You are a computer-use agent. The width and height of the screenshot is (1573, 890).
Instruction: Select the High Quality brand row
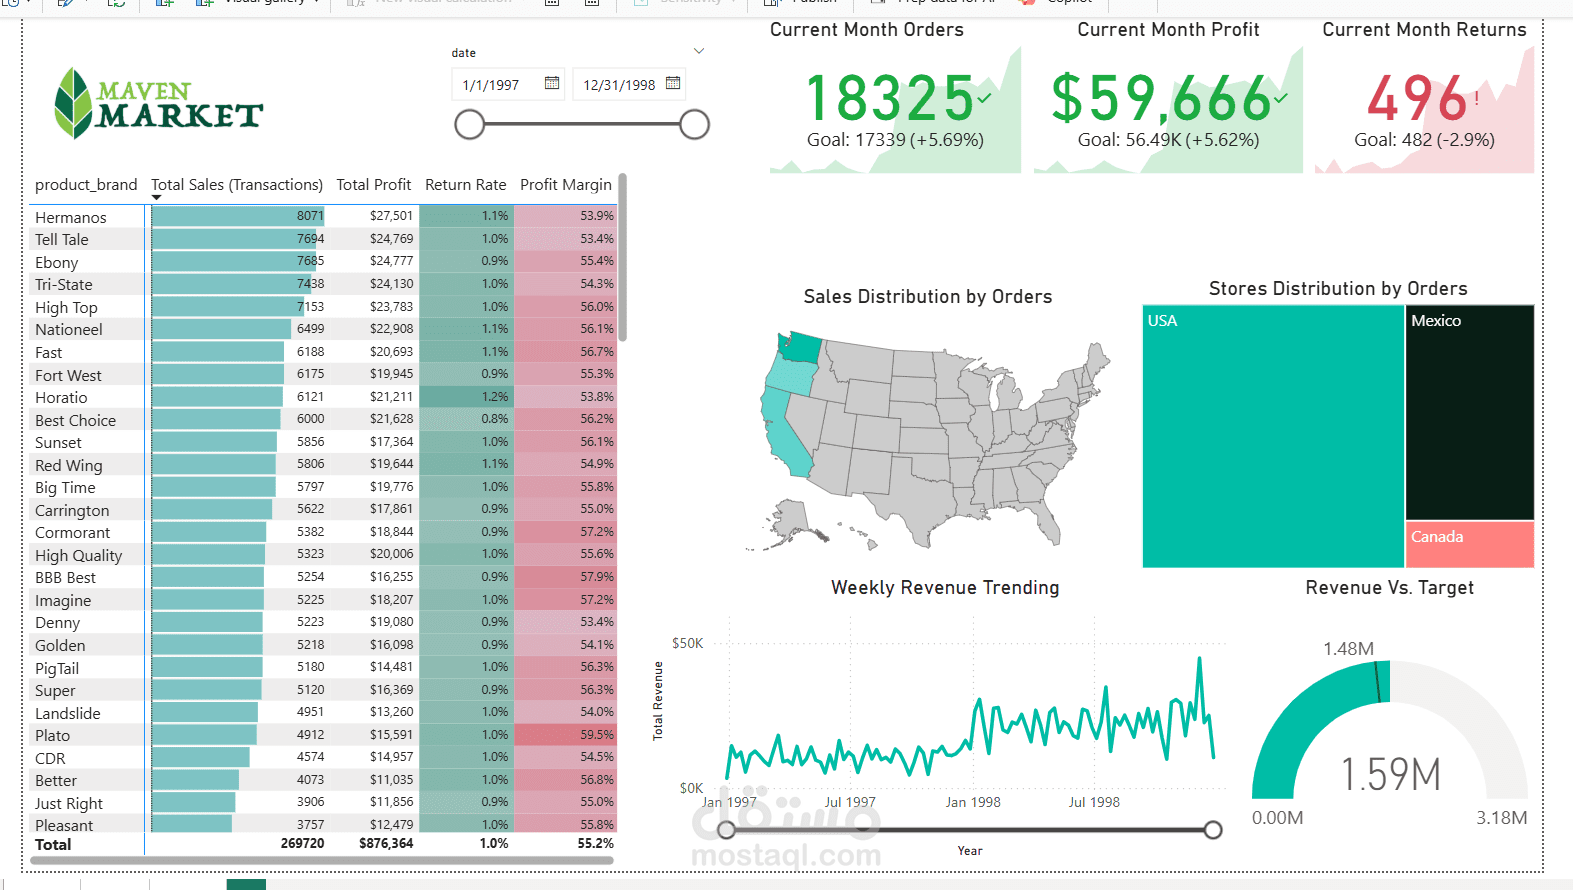pos(323,554)
